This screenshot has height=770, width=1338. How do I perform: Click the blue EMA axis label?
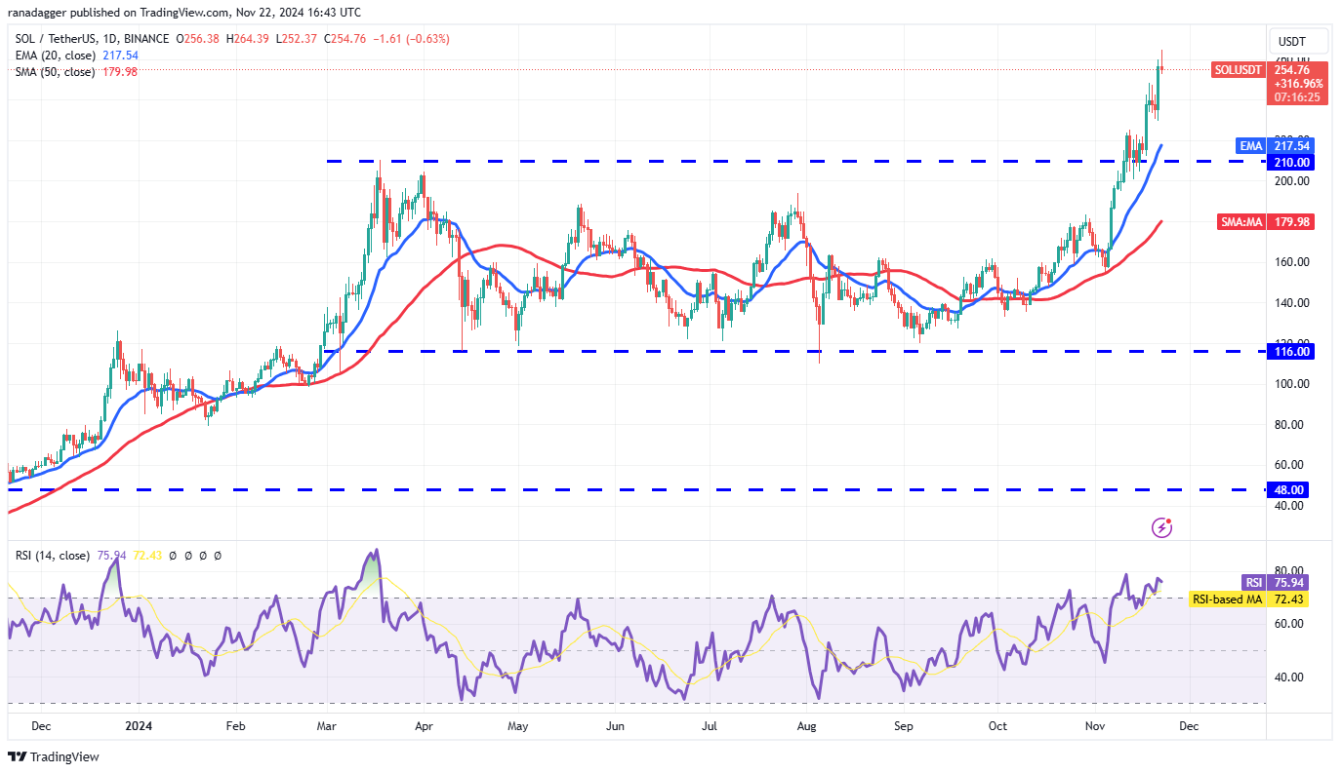click(x=1250, y=146)
